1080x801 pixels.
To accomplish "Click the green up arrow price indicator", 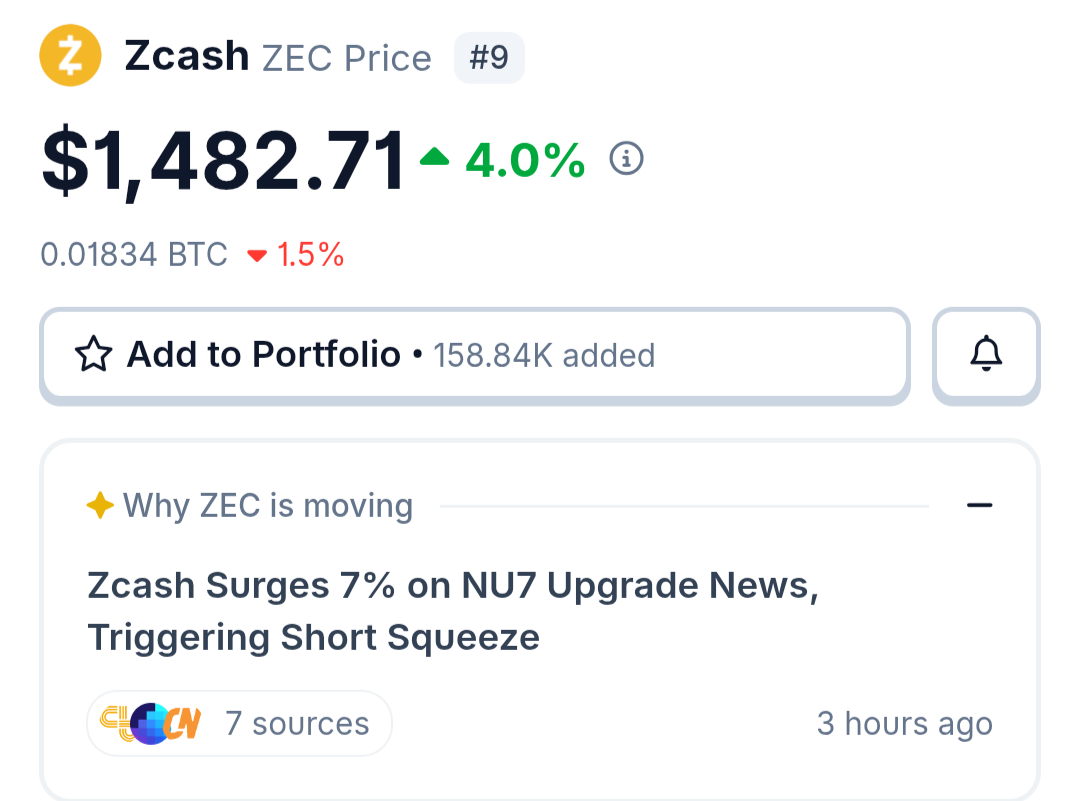I will (435, 158).
